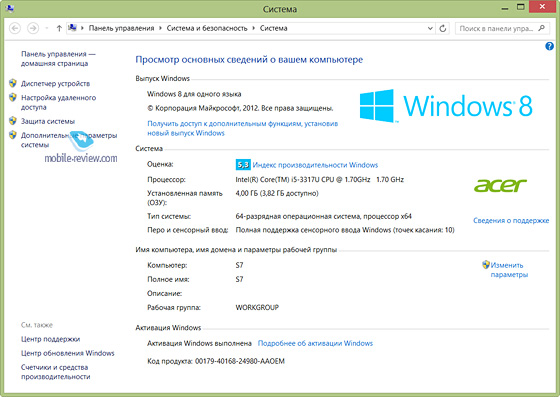
Task: Select 'Windows 8 для одного языка' edition text
Action: pos(194,94)
